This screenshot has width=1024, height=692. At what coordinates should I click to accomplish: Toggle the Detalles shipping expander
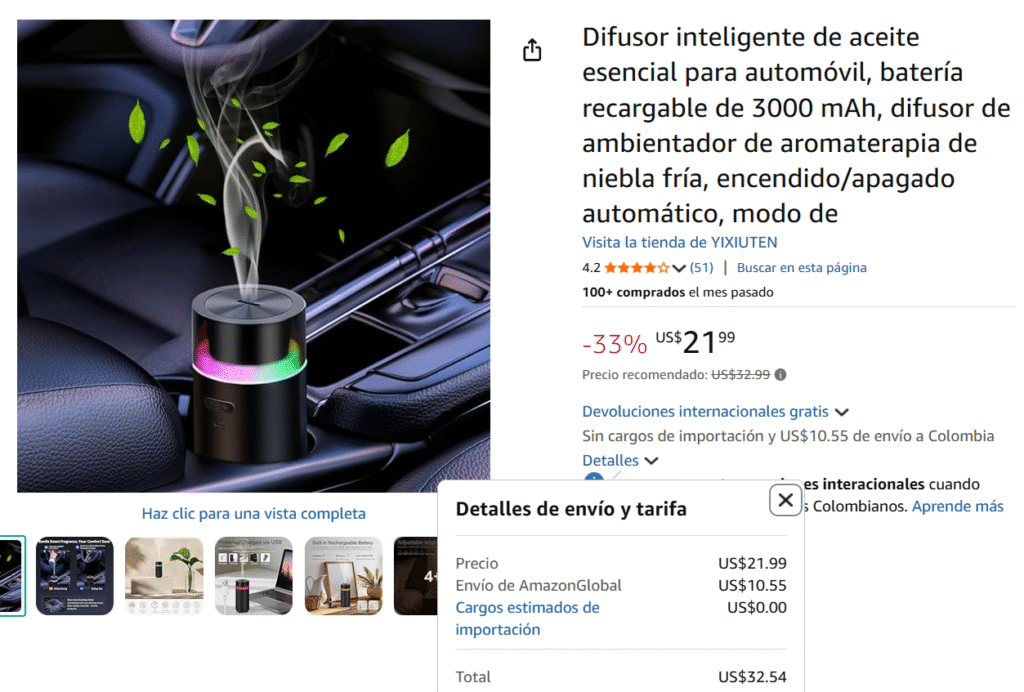pyautogui.click(x=620, y=460)
